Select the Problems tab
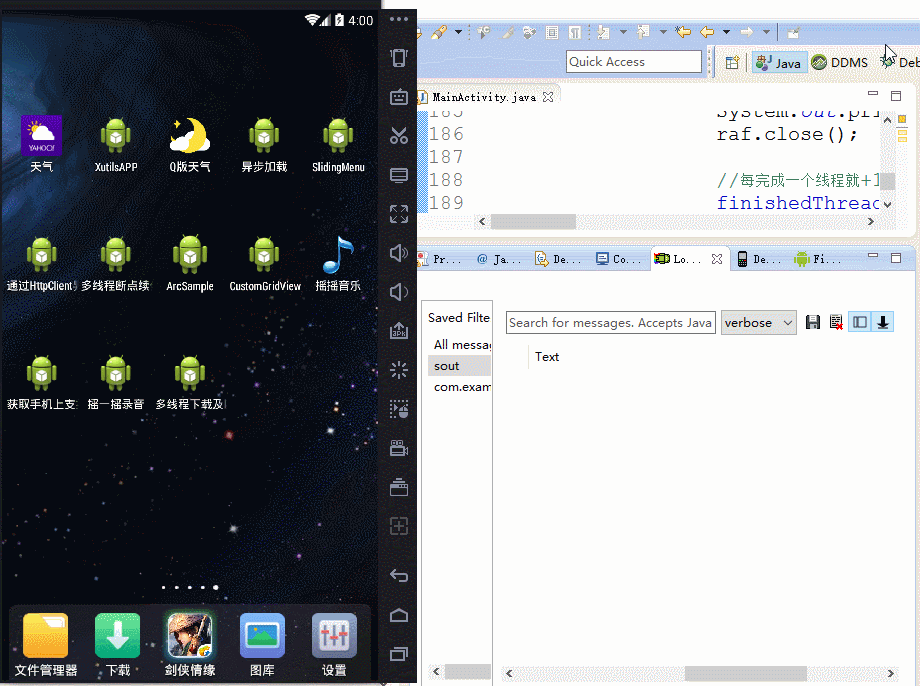 440,259
